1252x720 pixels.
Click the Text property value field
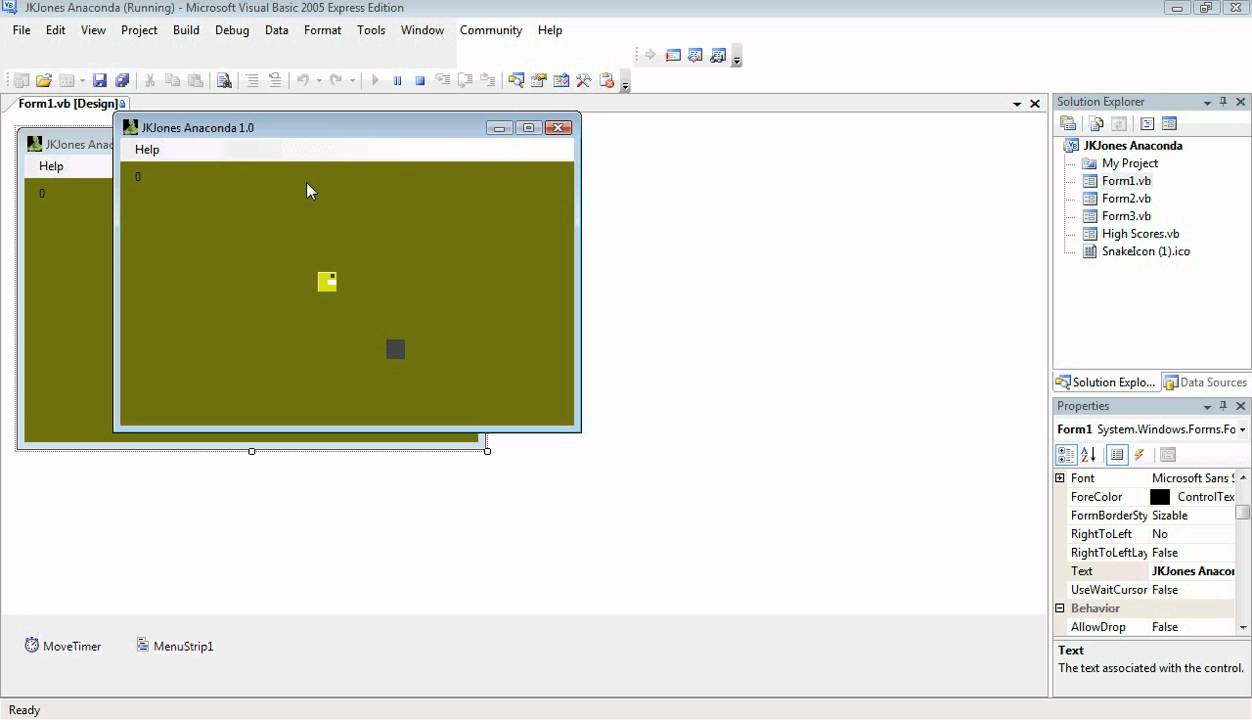pyautogui.click(x=1192, y=571)
